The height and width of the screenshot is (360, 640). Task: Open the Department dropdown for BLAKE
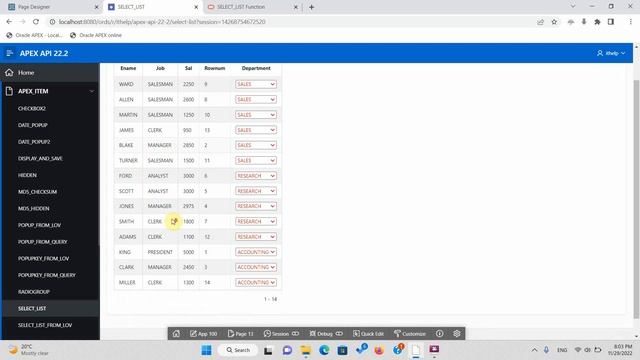tap(256, 145)
